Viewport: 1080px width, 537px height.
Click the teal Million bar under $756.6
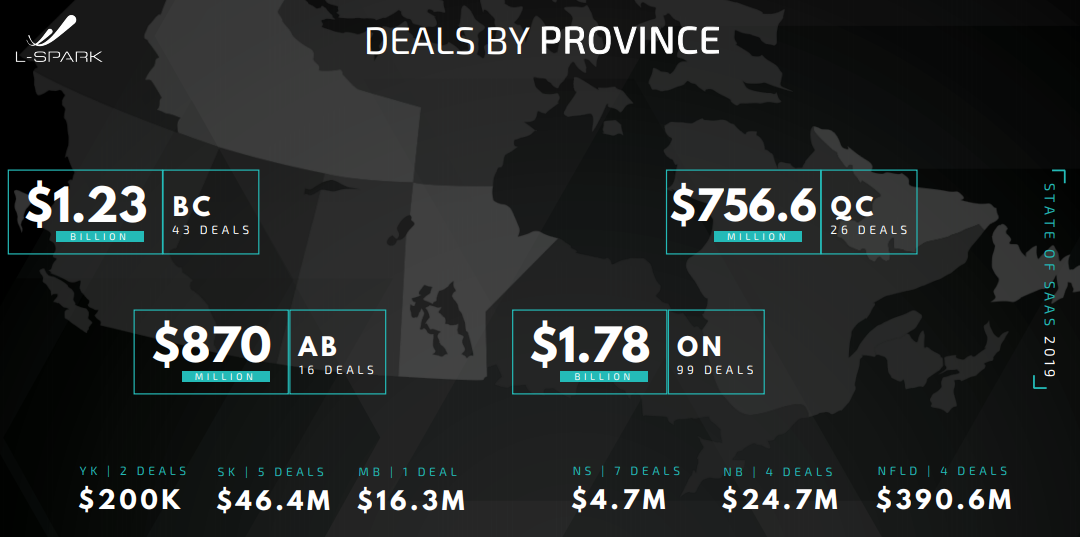758,236
